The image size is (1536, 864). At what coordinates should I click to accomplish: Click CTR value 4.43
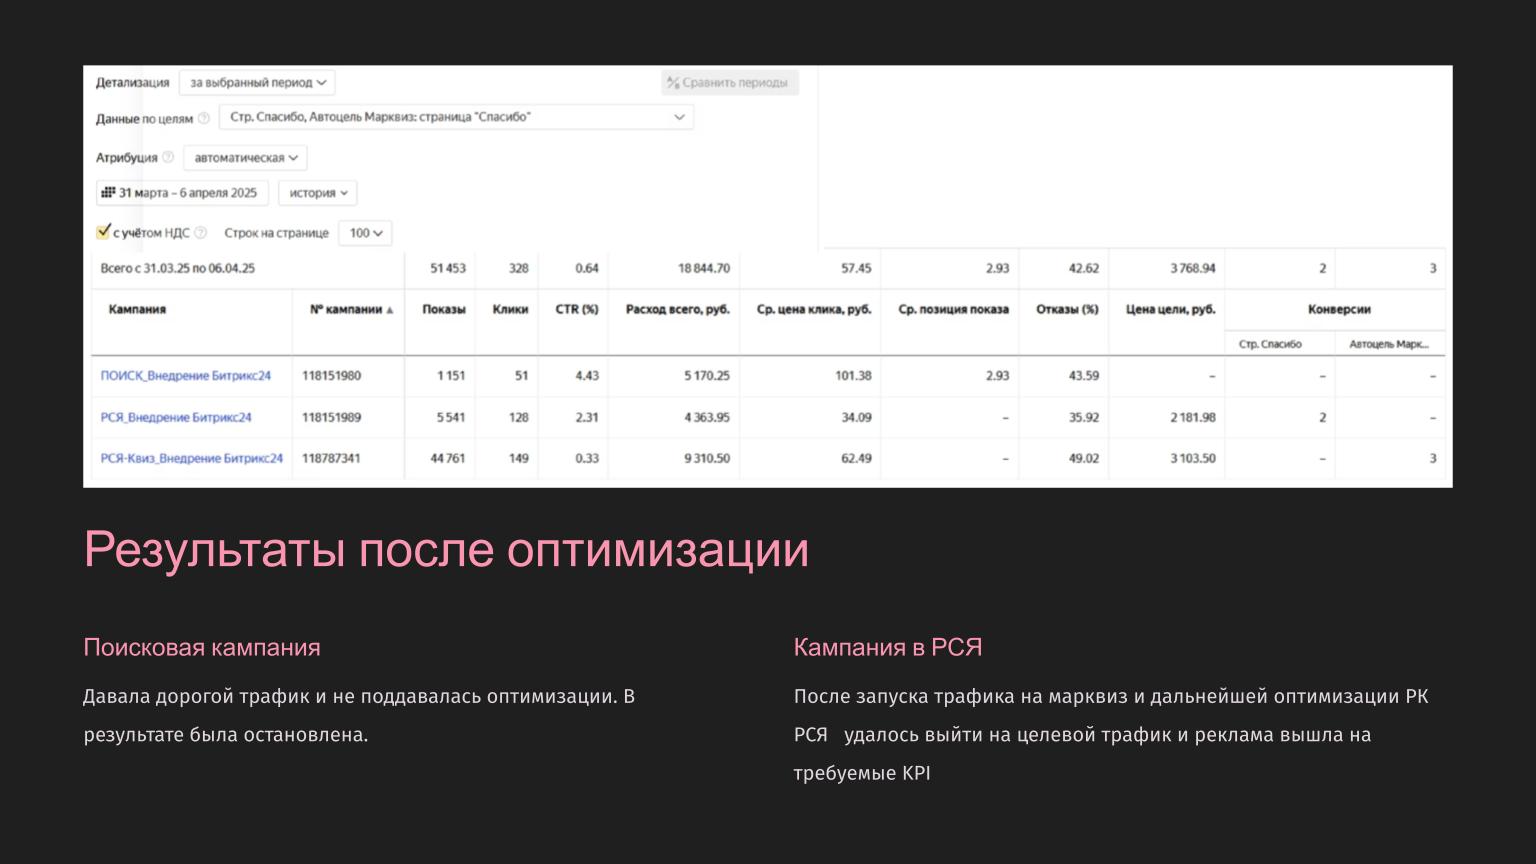tap(587, 376)
